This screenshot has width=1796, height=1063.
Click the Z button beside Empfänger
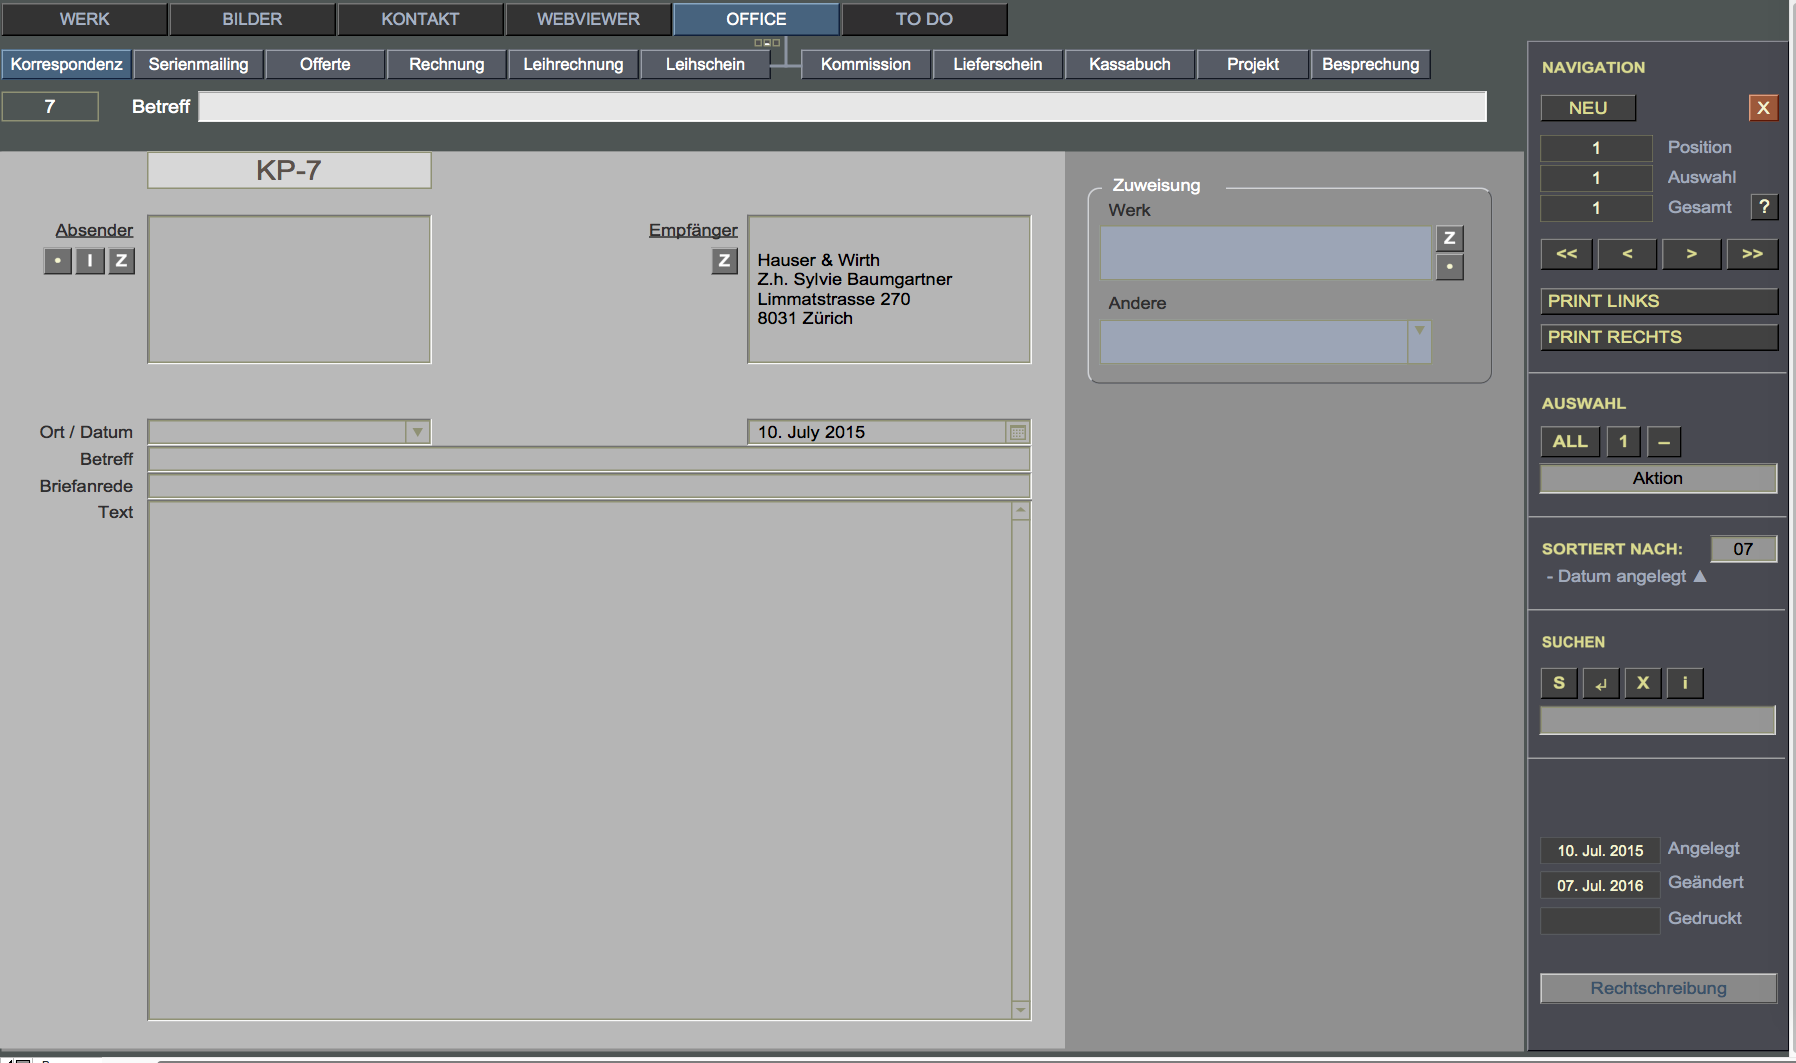(724, 261)
